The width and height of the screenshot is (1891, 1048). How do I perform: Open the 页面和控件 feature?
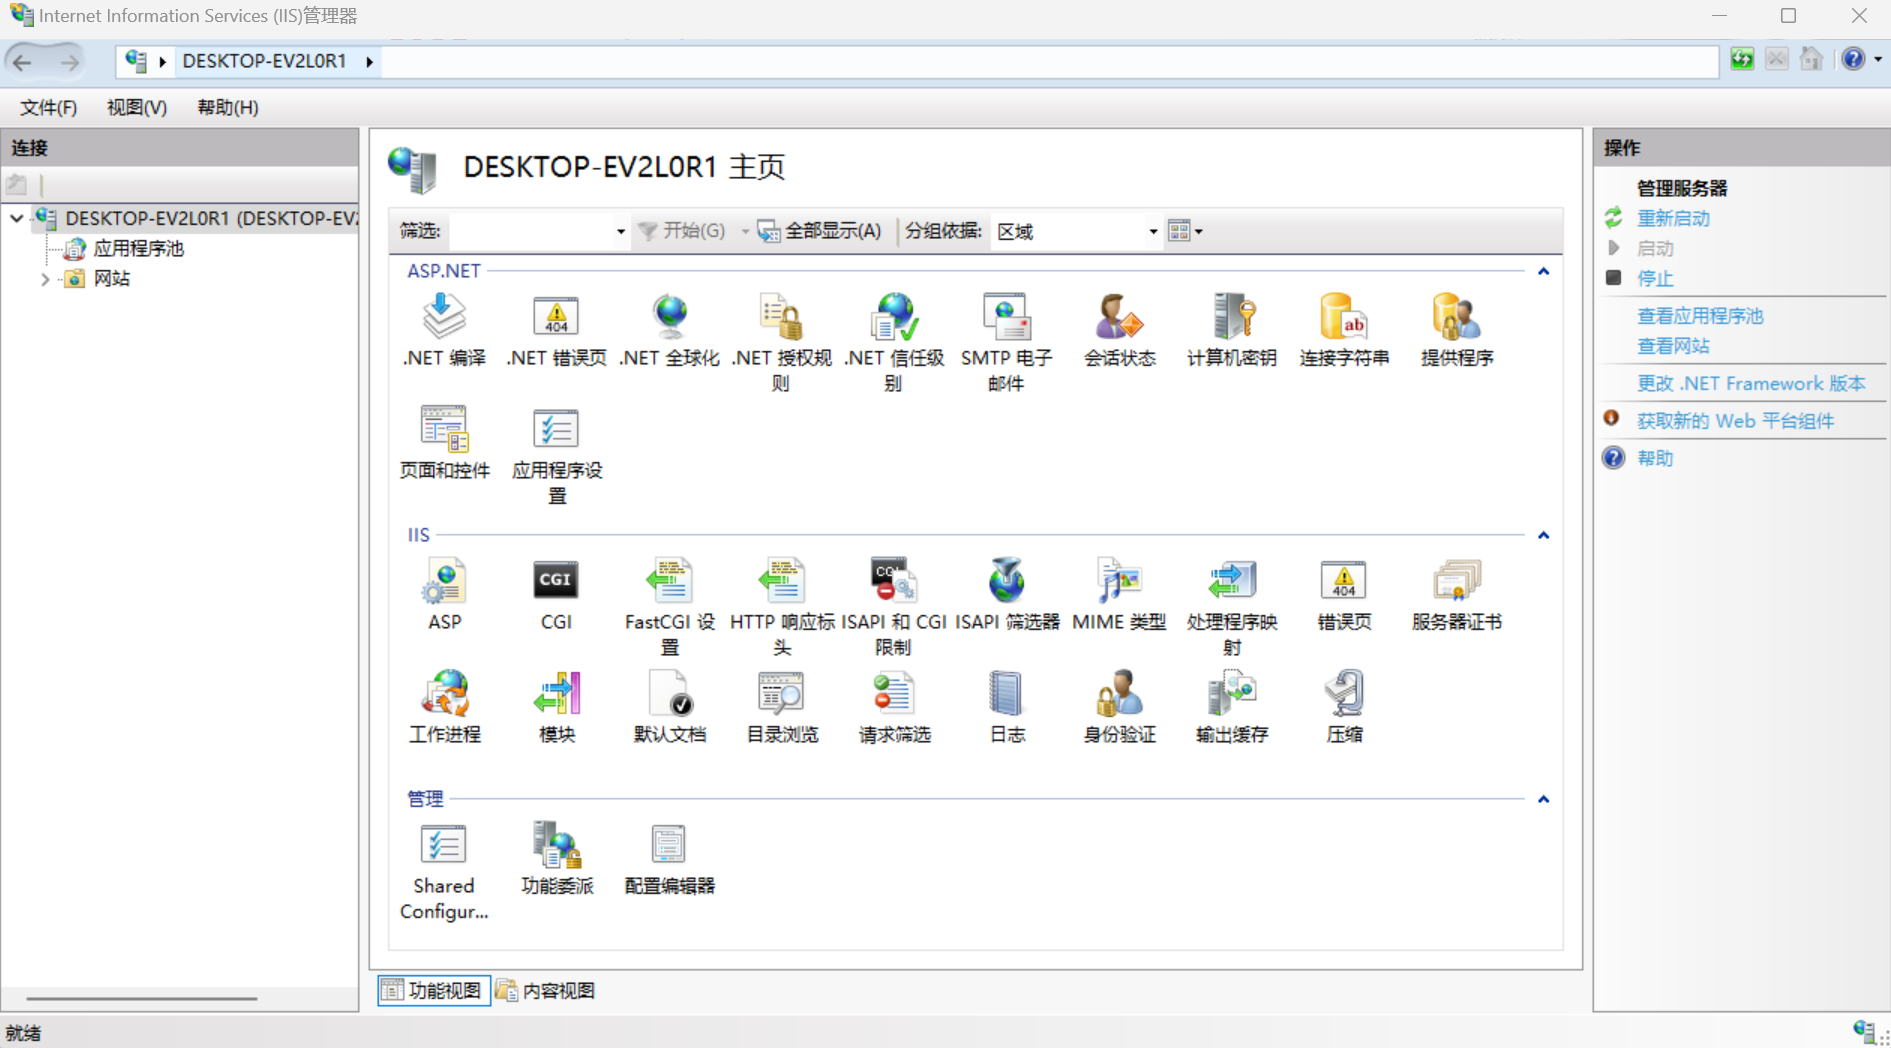(x=444, y=443)
